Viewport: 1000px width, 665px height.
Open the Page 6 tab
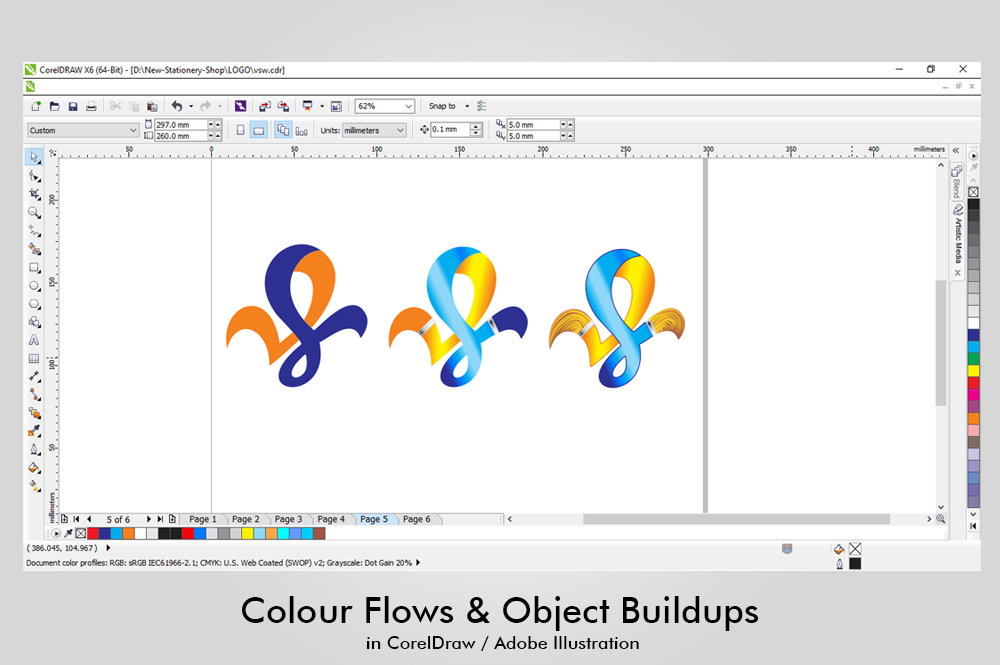click(x=416, y=519)
